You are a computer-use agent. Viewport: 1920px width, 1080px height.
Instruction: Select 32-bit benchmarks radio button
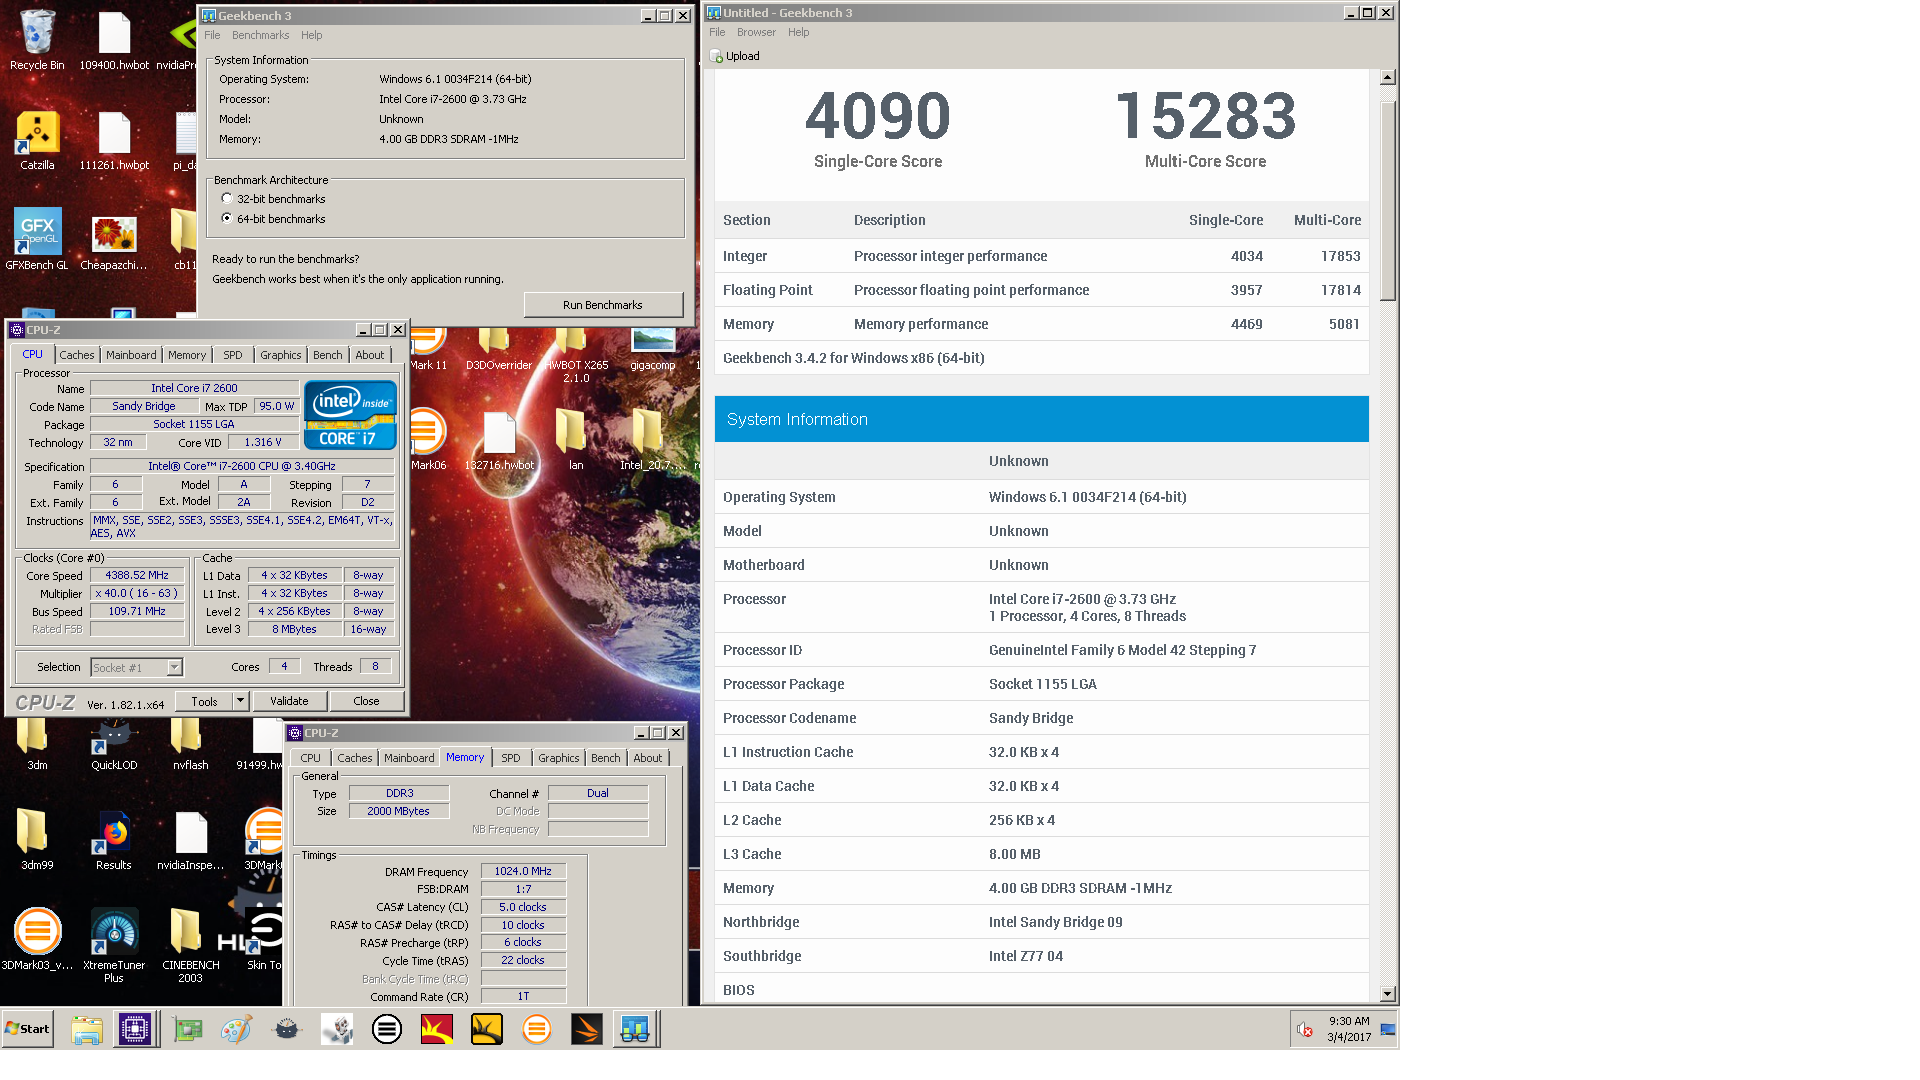point(227,198)
